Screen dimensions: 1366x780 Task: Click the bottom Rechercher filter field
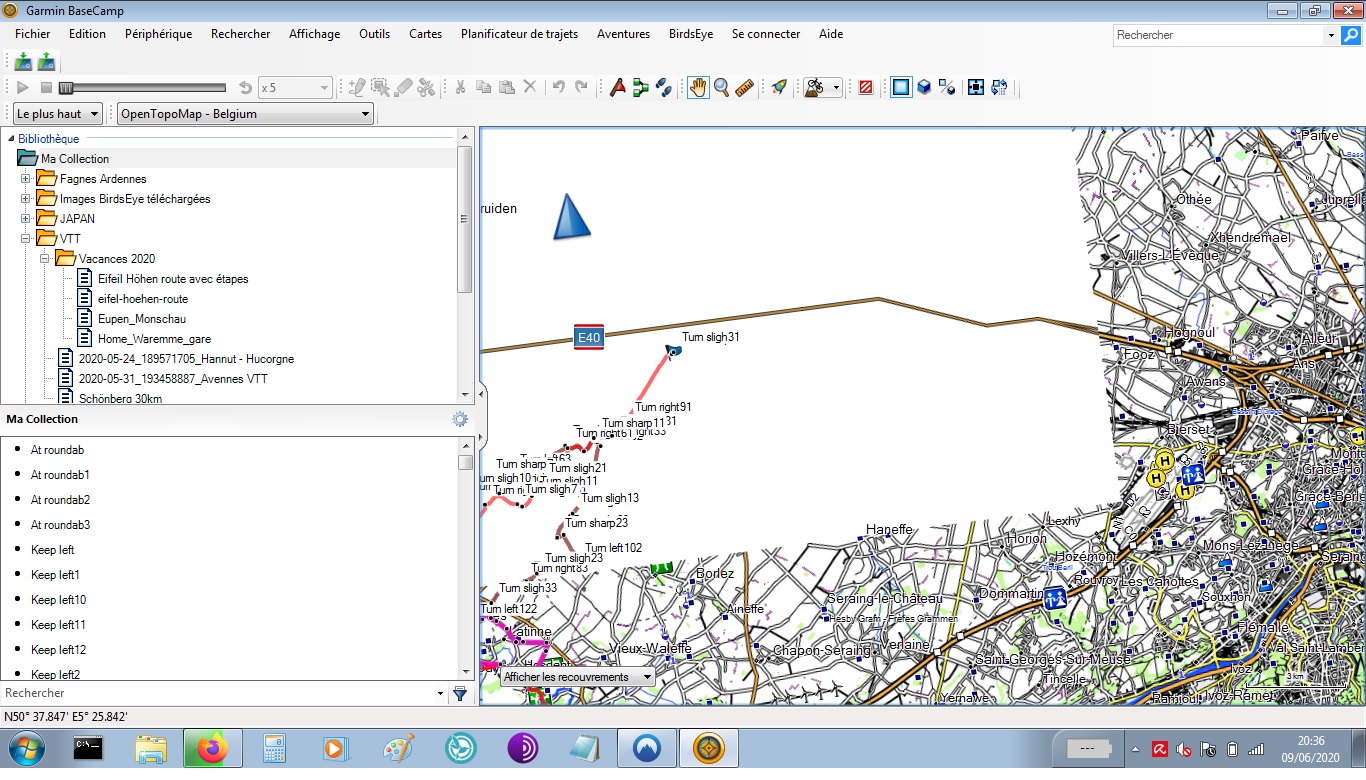tap(218, 693)
